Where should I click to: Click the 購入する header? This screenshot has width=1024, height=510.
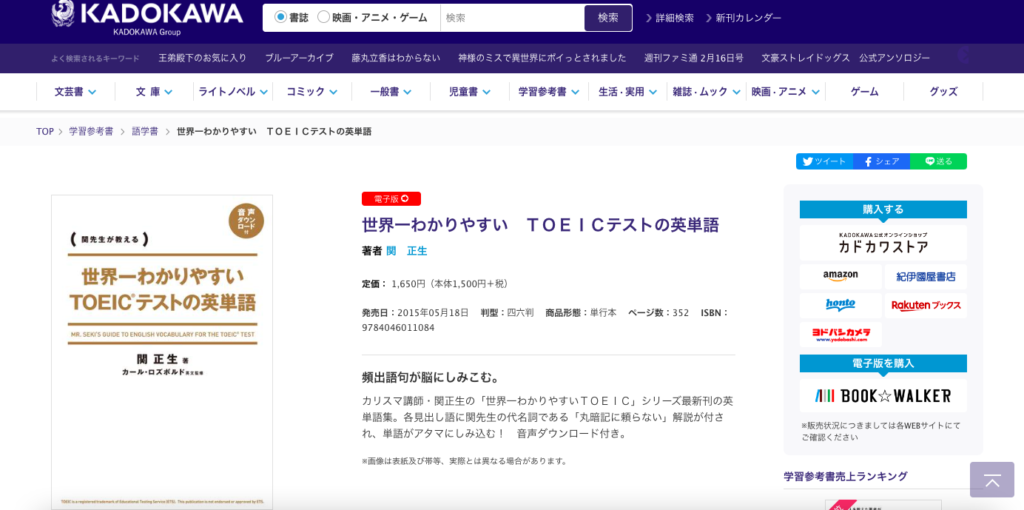pyautogui.click(x=883, y=209)
